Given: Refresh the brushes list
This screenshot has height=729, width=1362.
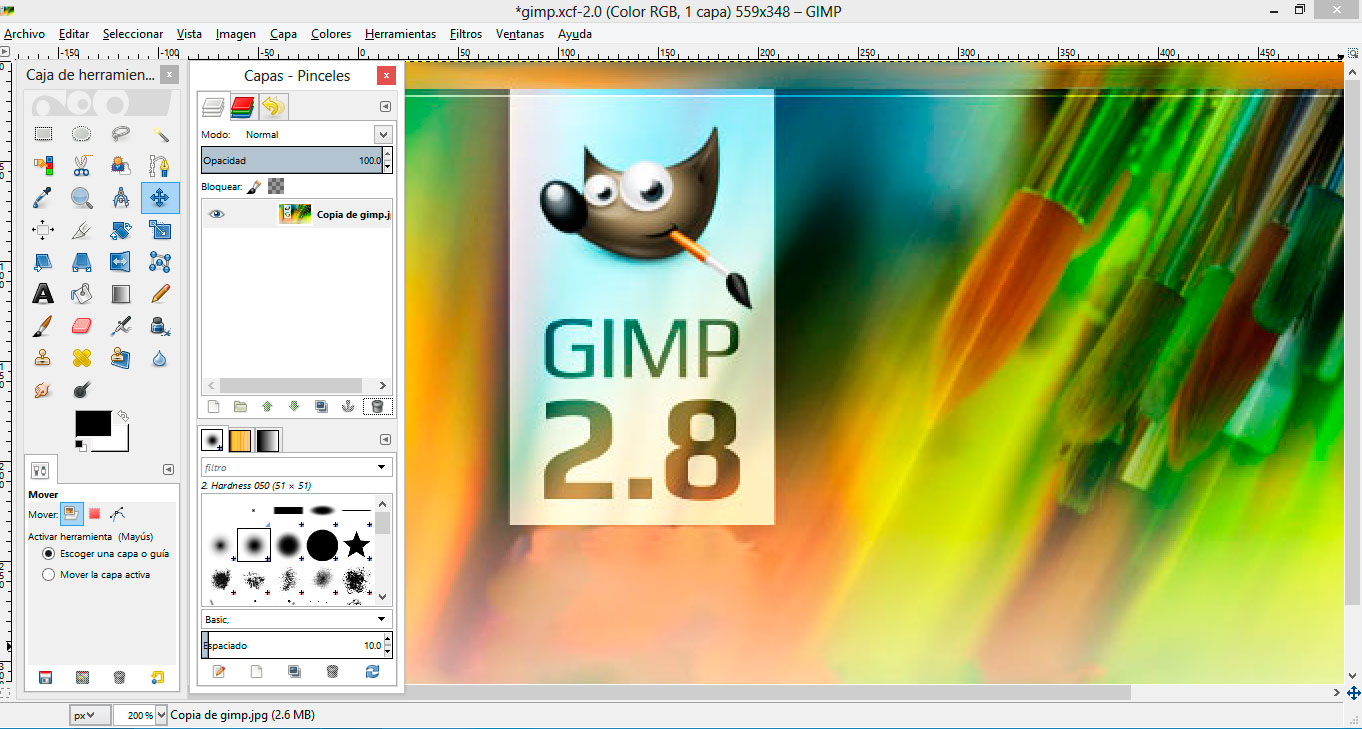Looking at the screenshot, I should (373, 672).
